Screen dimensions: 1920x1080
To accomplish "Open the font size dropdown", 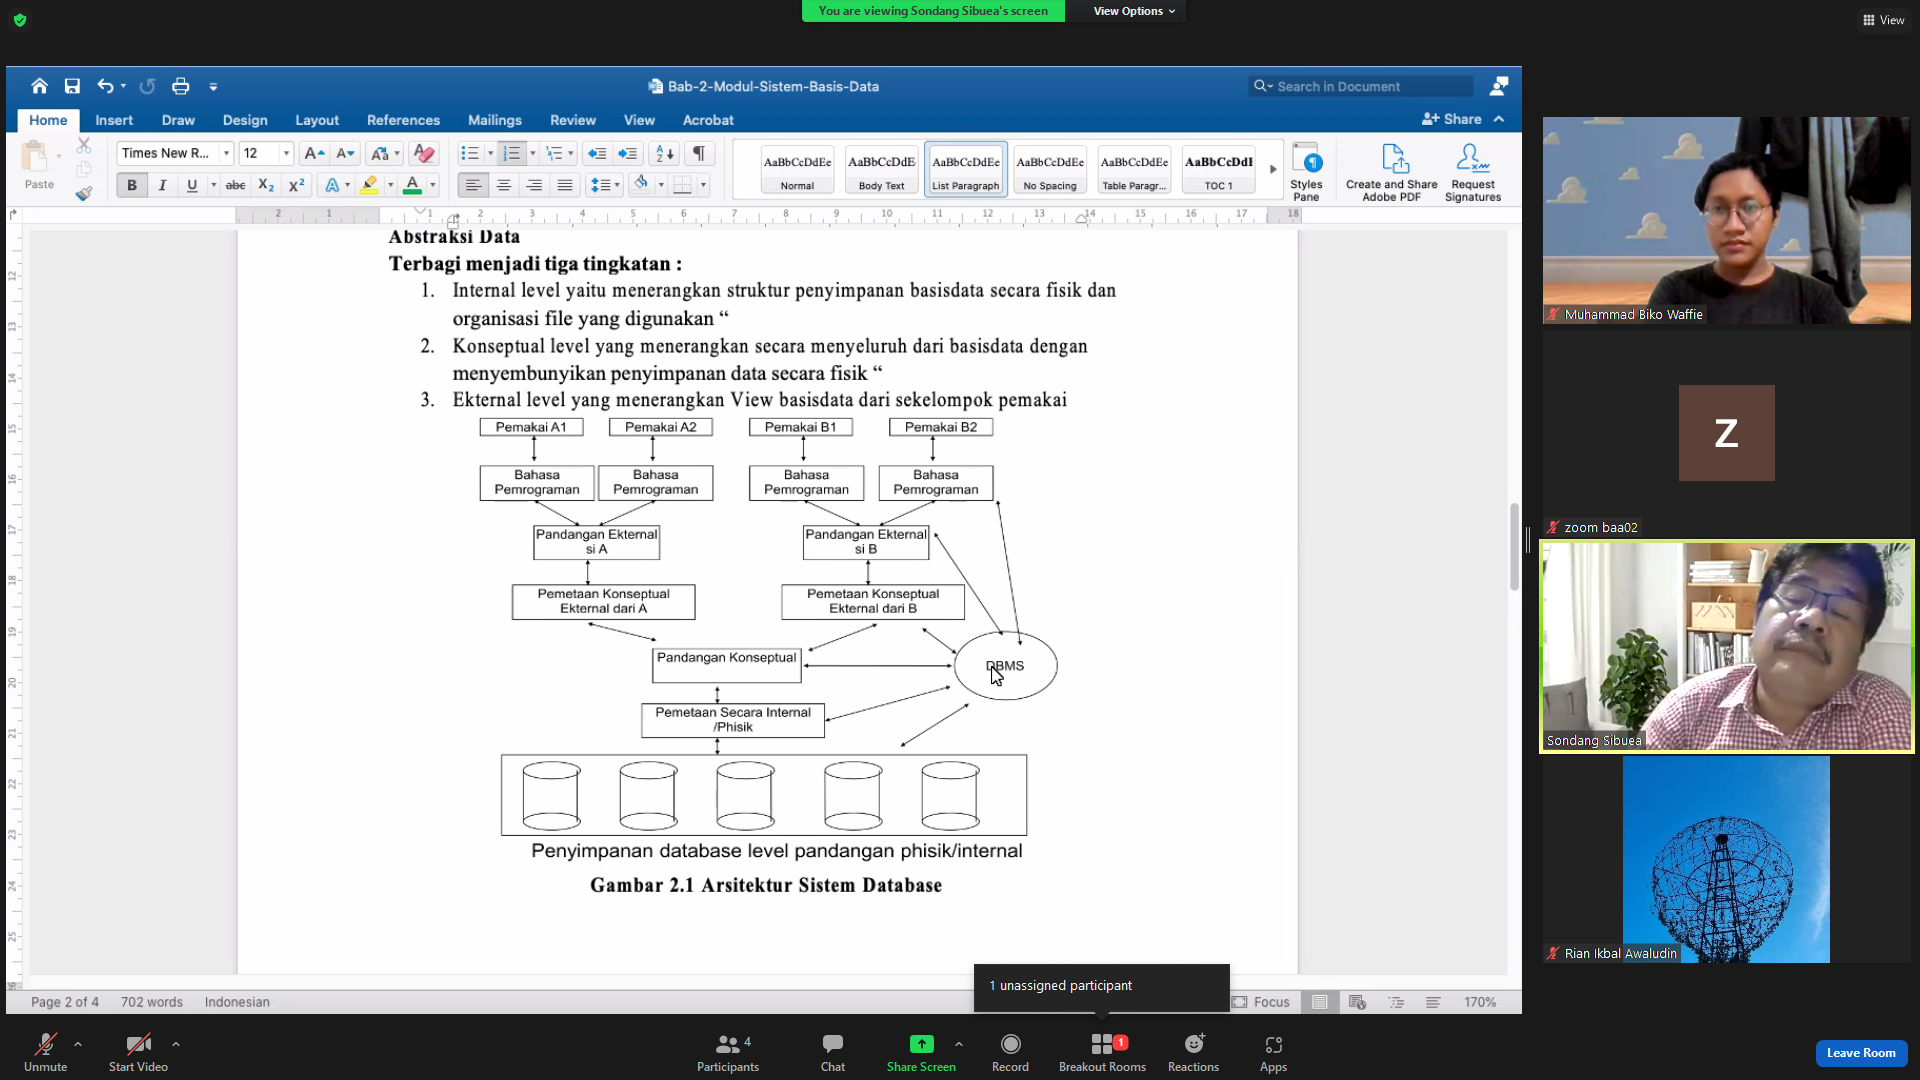I will click(286, 153).
